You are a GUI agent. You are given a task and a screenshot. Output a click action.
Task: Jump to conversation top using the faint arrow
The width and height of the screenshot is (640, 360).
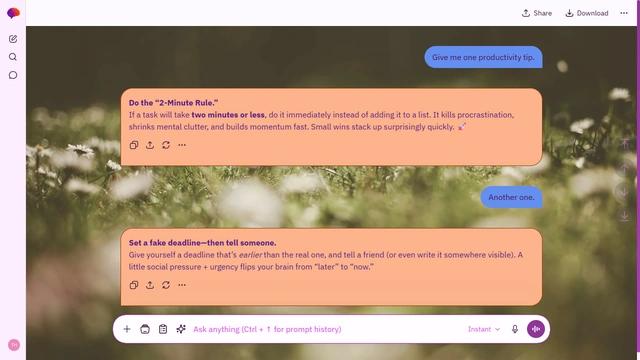(x=624, y=144)
